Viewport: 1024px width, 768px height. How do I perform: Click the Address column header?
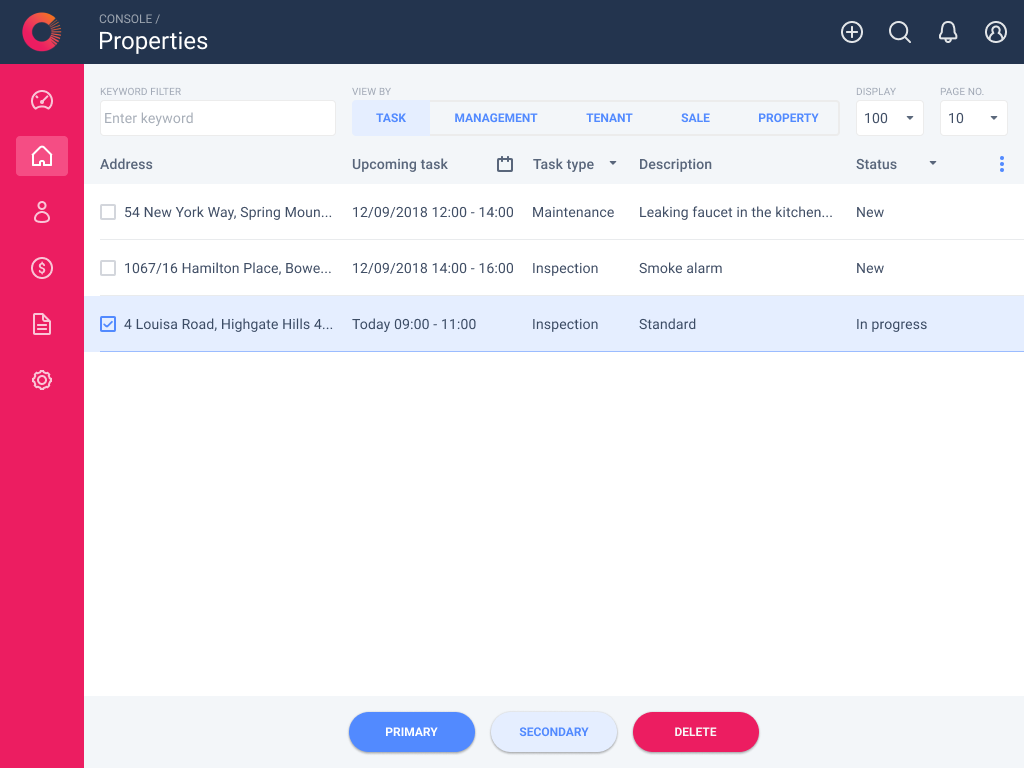click(126, 164)
